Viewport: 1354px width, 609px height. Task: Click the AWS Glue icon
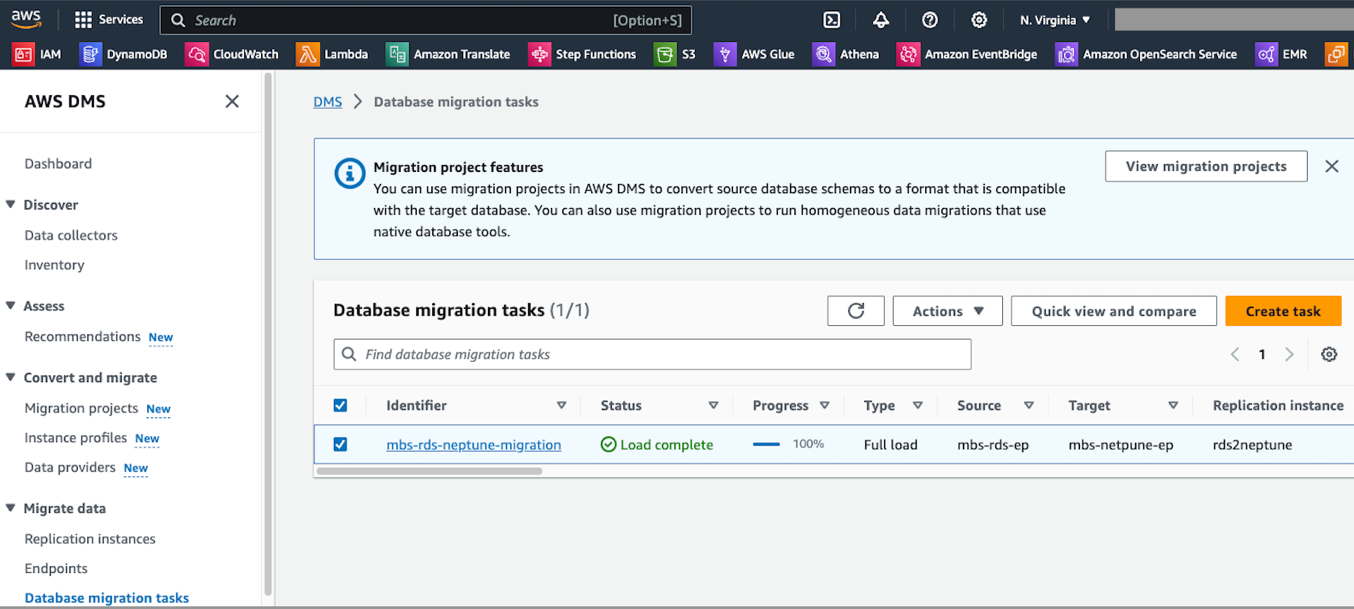click(x=725, y=54)
